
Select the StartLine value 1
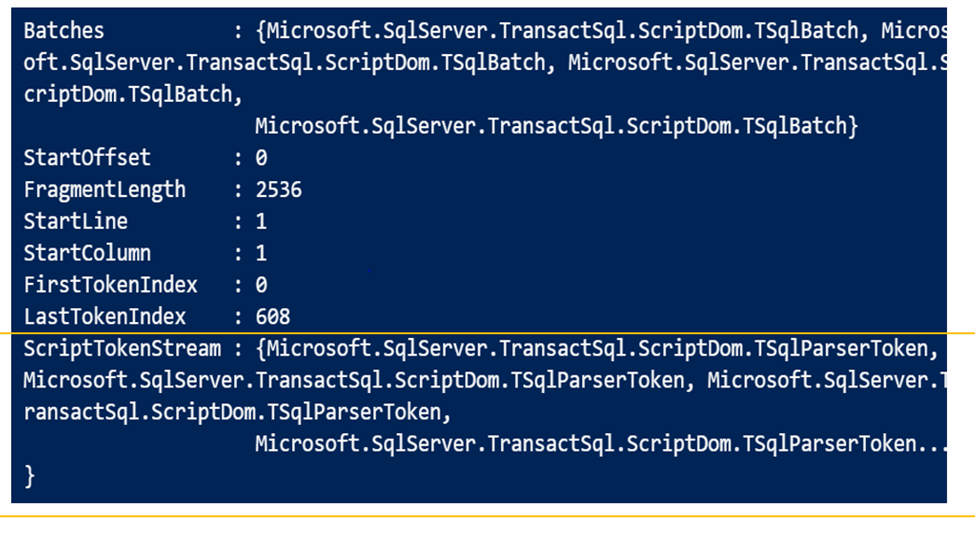(x=261, y=222)
